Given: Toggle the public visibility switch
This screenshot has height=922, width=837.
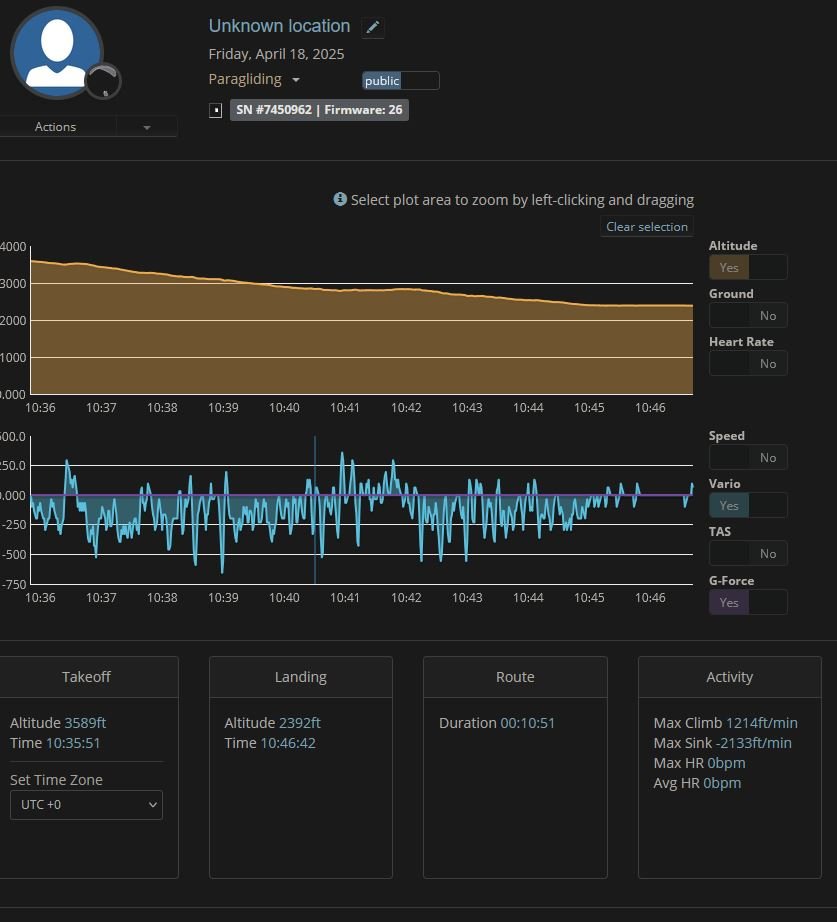Looking at the screenshot, I should tap(401, 81).
